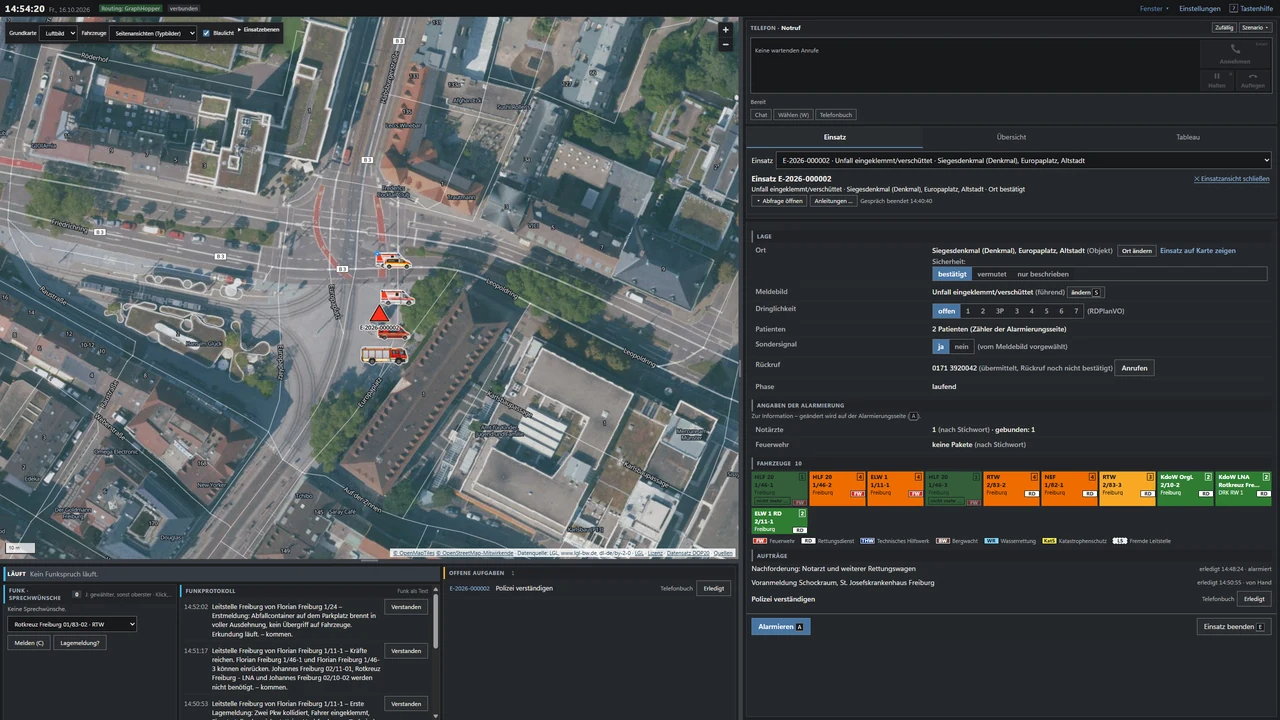Screen dimensions: 1280x720
Task: Open the Einsatz selection dropdown
Action: [1025, 160]
